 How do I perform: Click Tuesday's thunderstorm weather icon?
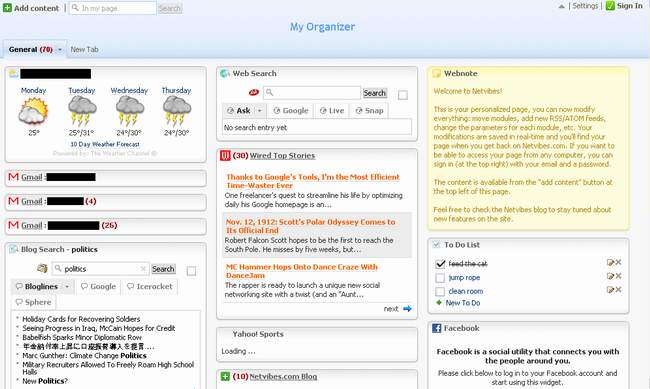click(x=82, y=111)
